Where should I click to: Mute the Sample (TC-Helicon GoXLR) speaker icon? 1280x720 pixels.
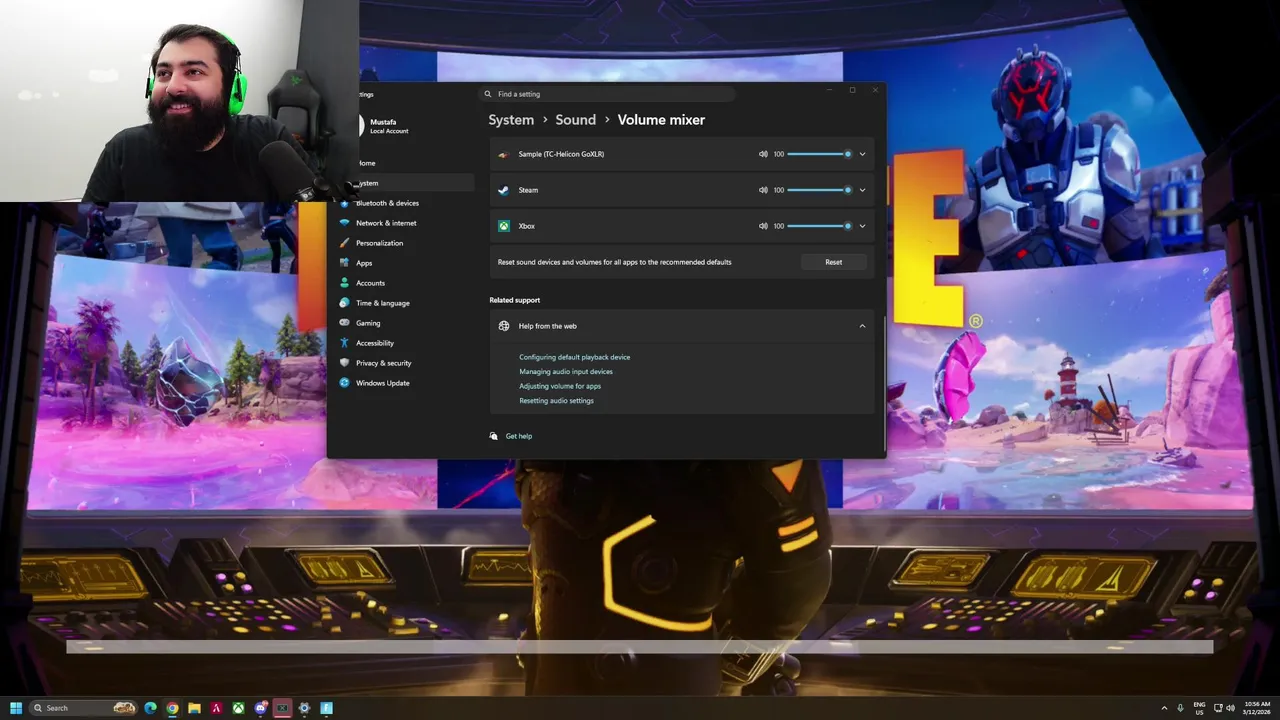point(763,154)
